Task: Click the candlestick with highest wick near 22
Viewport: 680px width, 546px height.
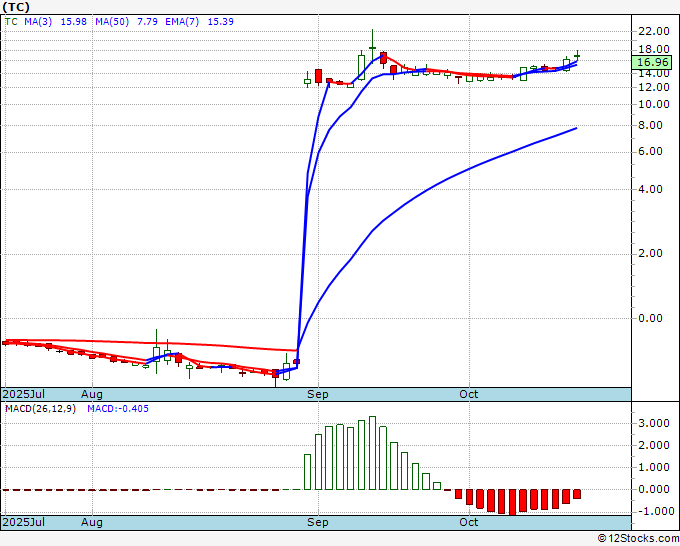Action: click(x=372, y=46)
